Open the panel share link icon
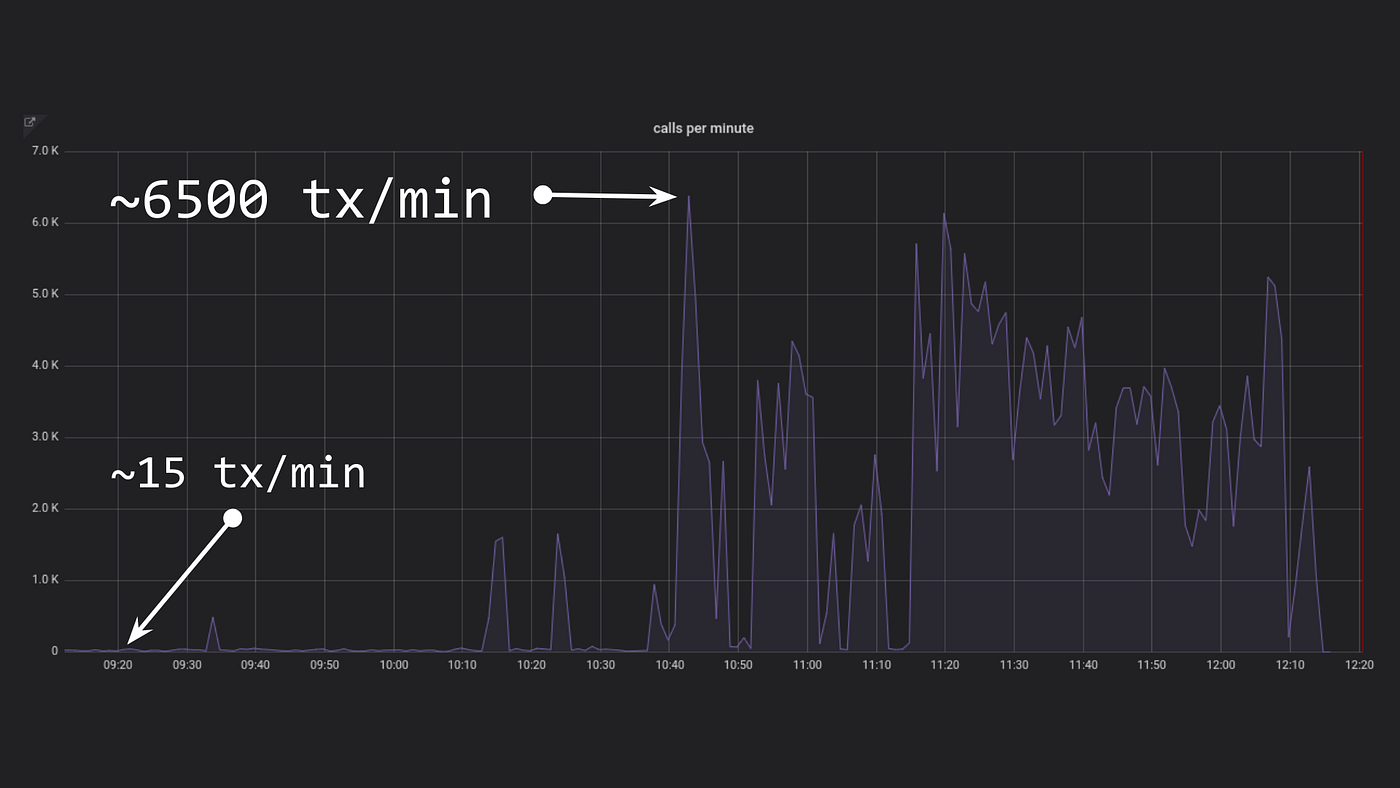 click(x=30, y=122)
